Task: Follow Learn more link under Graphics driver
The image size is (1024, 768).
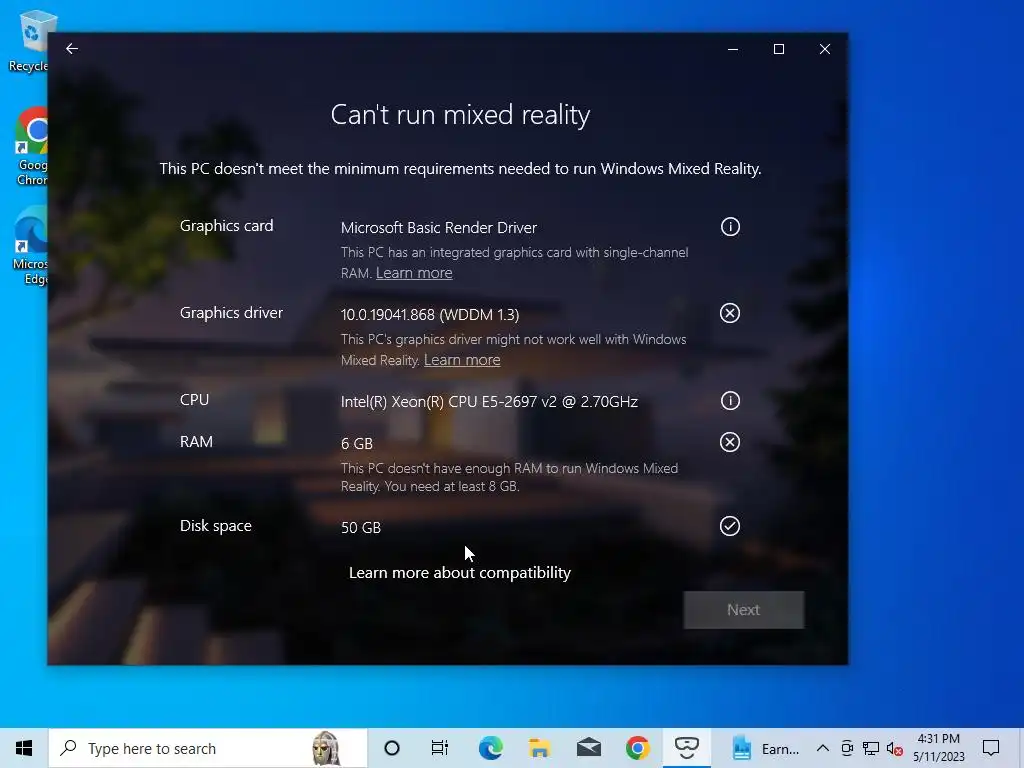Action: pos(462,360)
